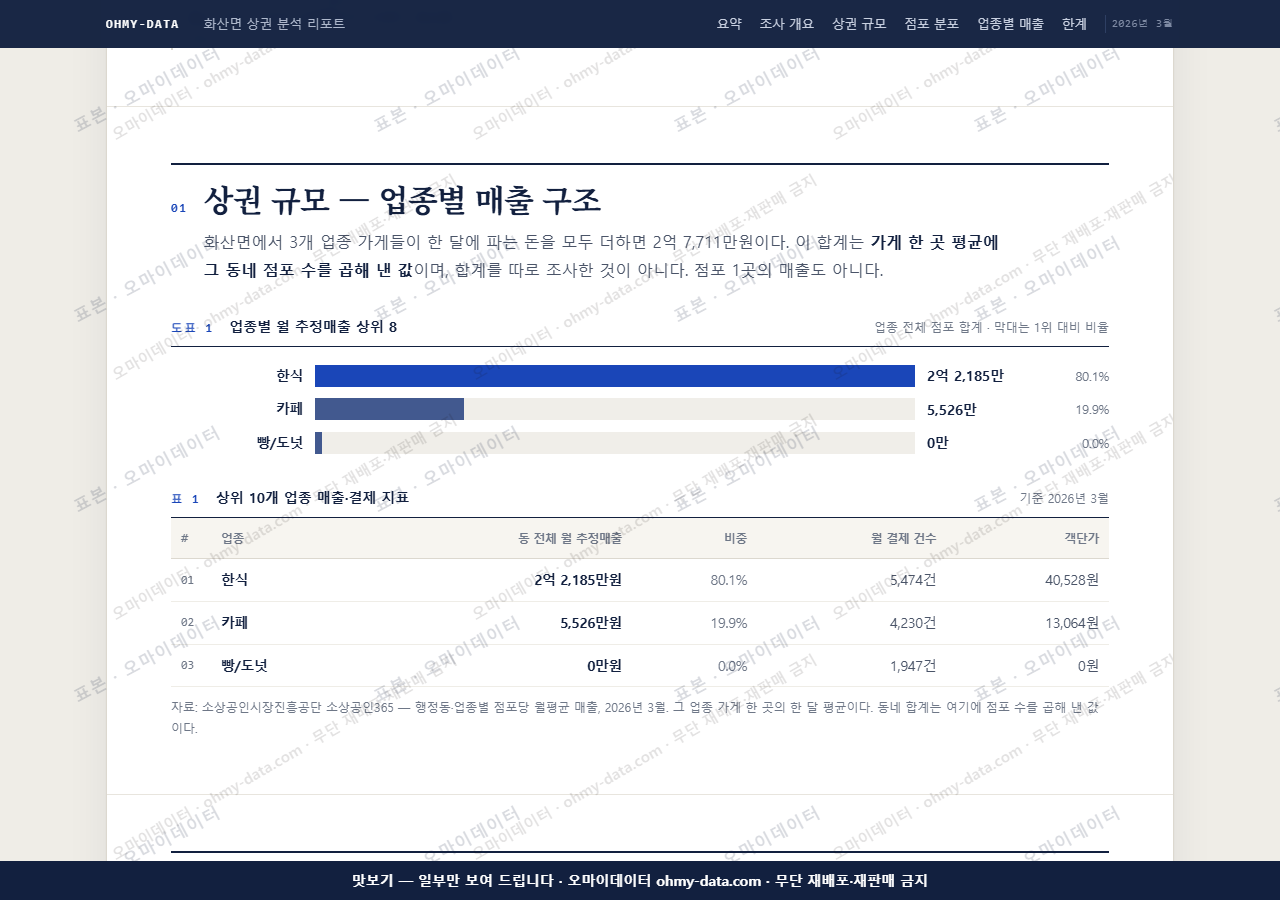Navigate to 업종별 매출
The image size is (1280, 900).
click(1010, 24)
